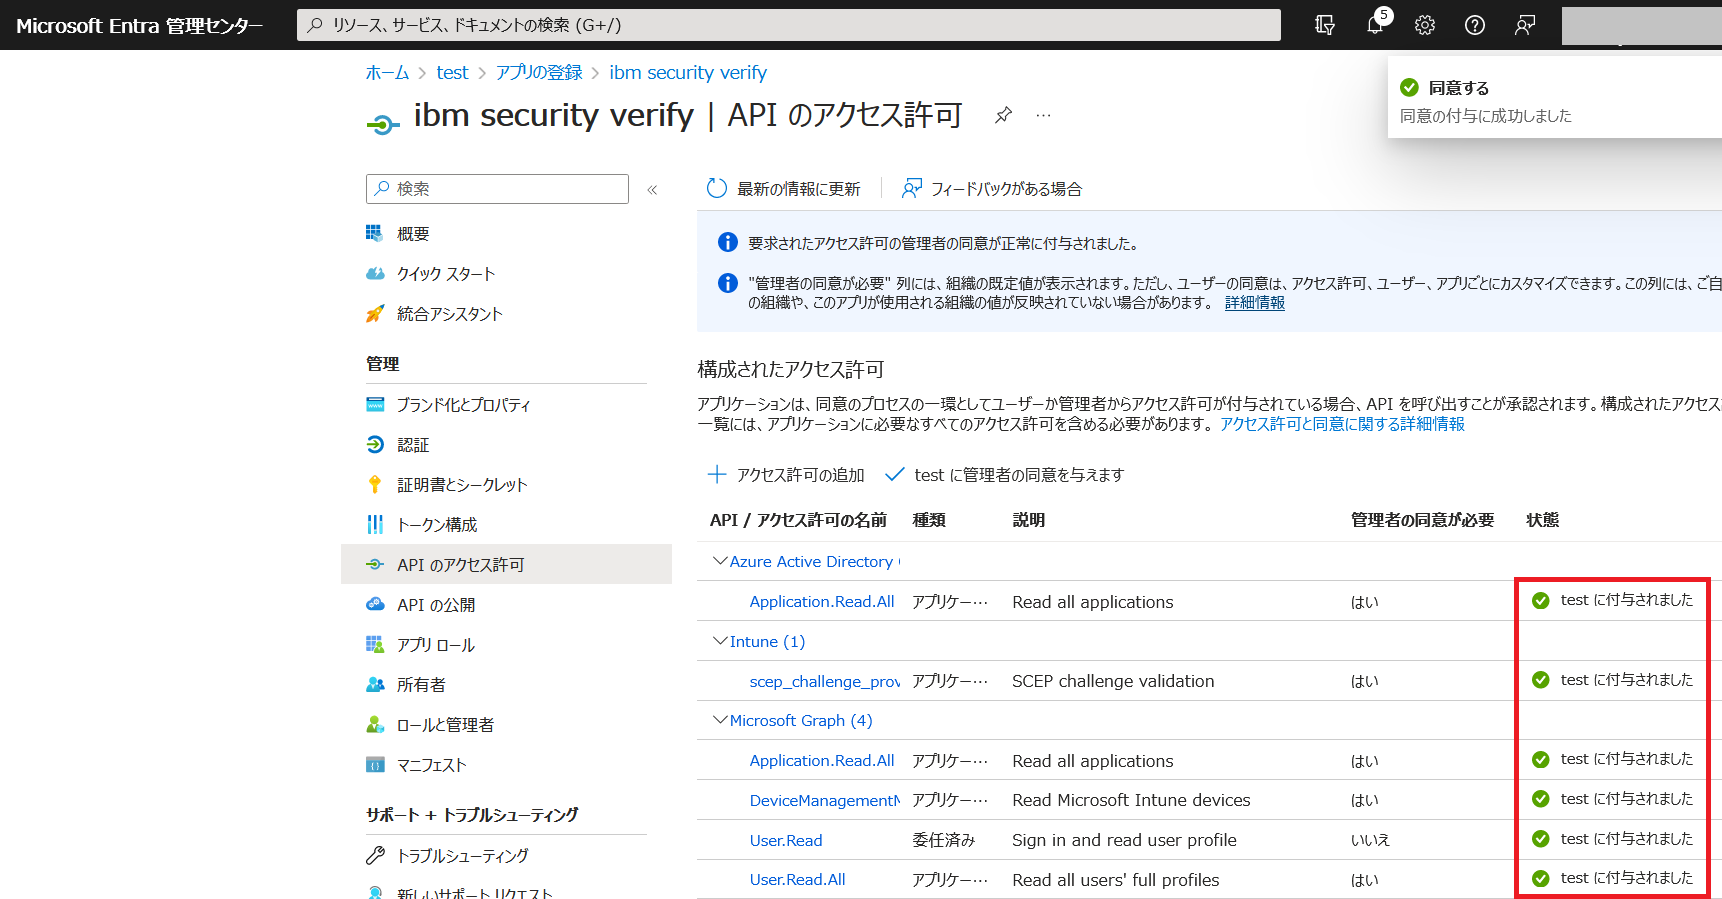Pin this page with the pin icon

(x=1003, y=115)
